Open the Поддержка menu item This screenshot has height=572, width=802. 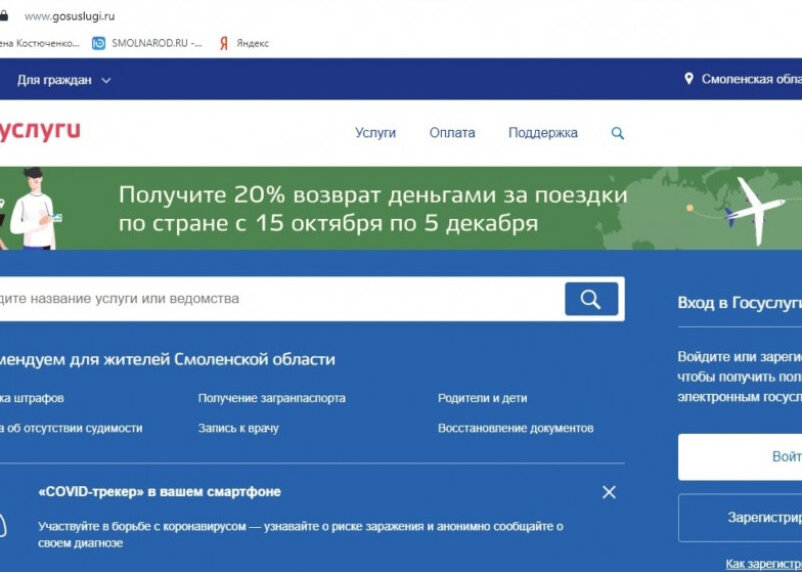543,133
